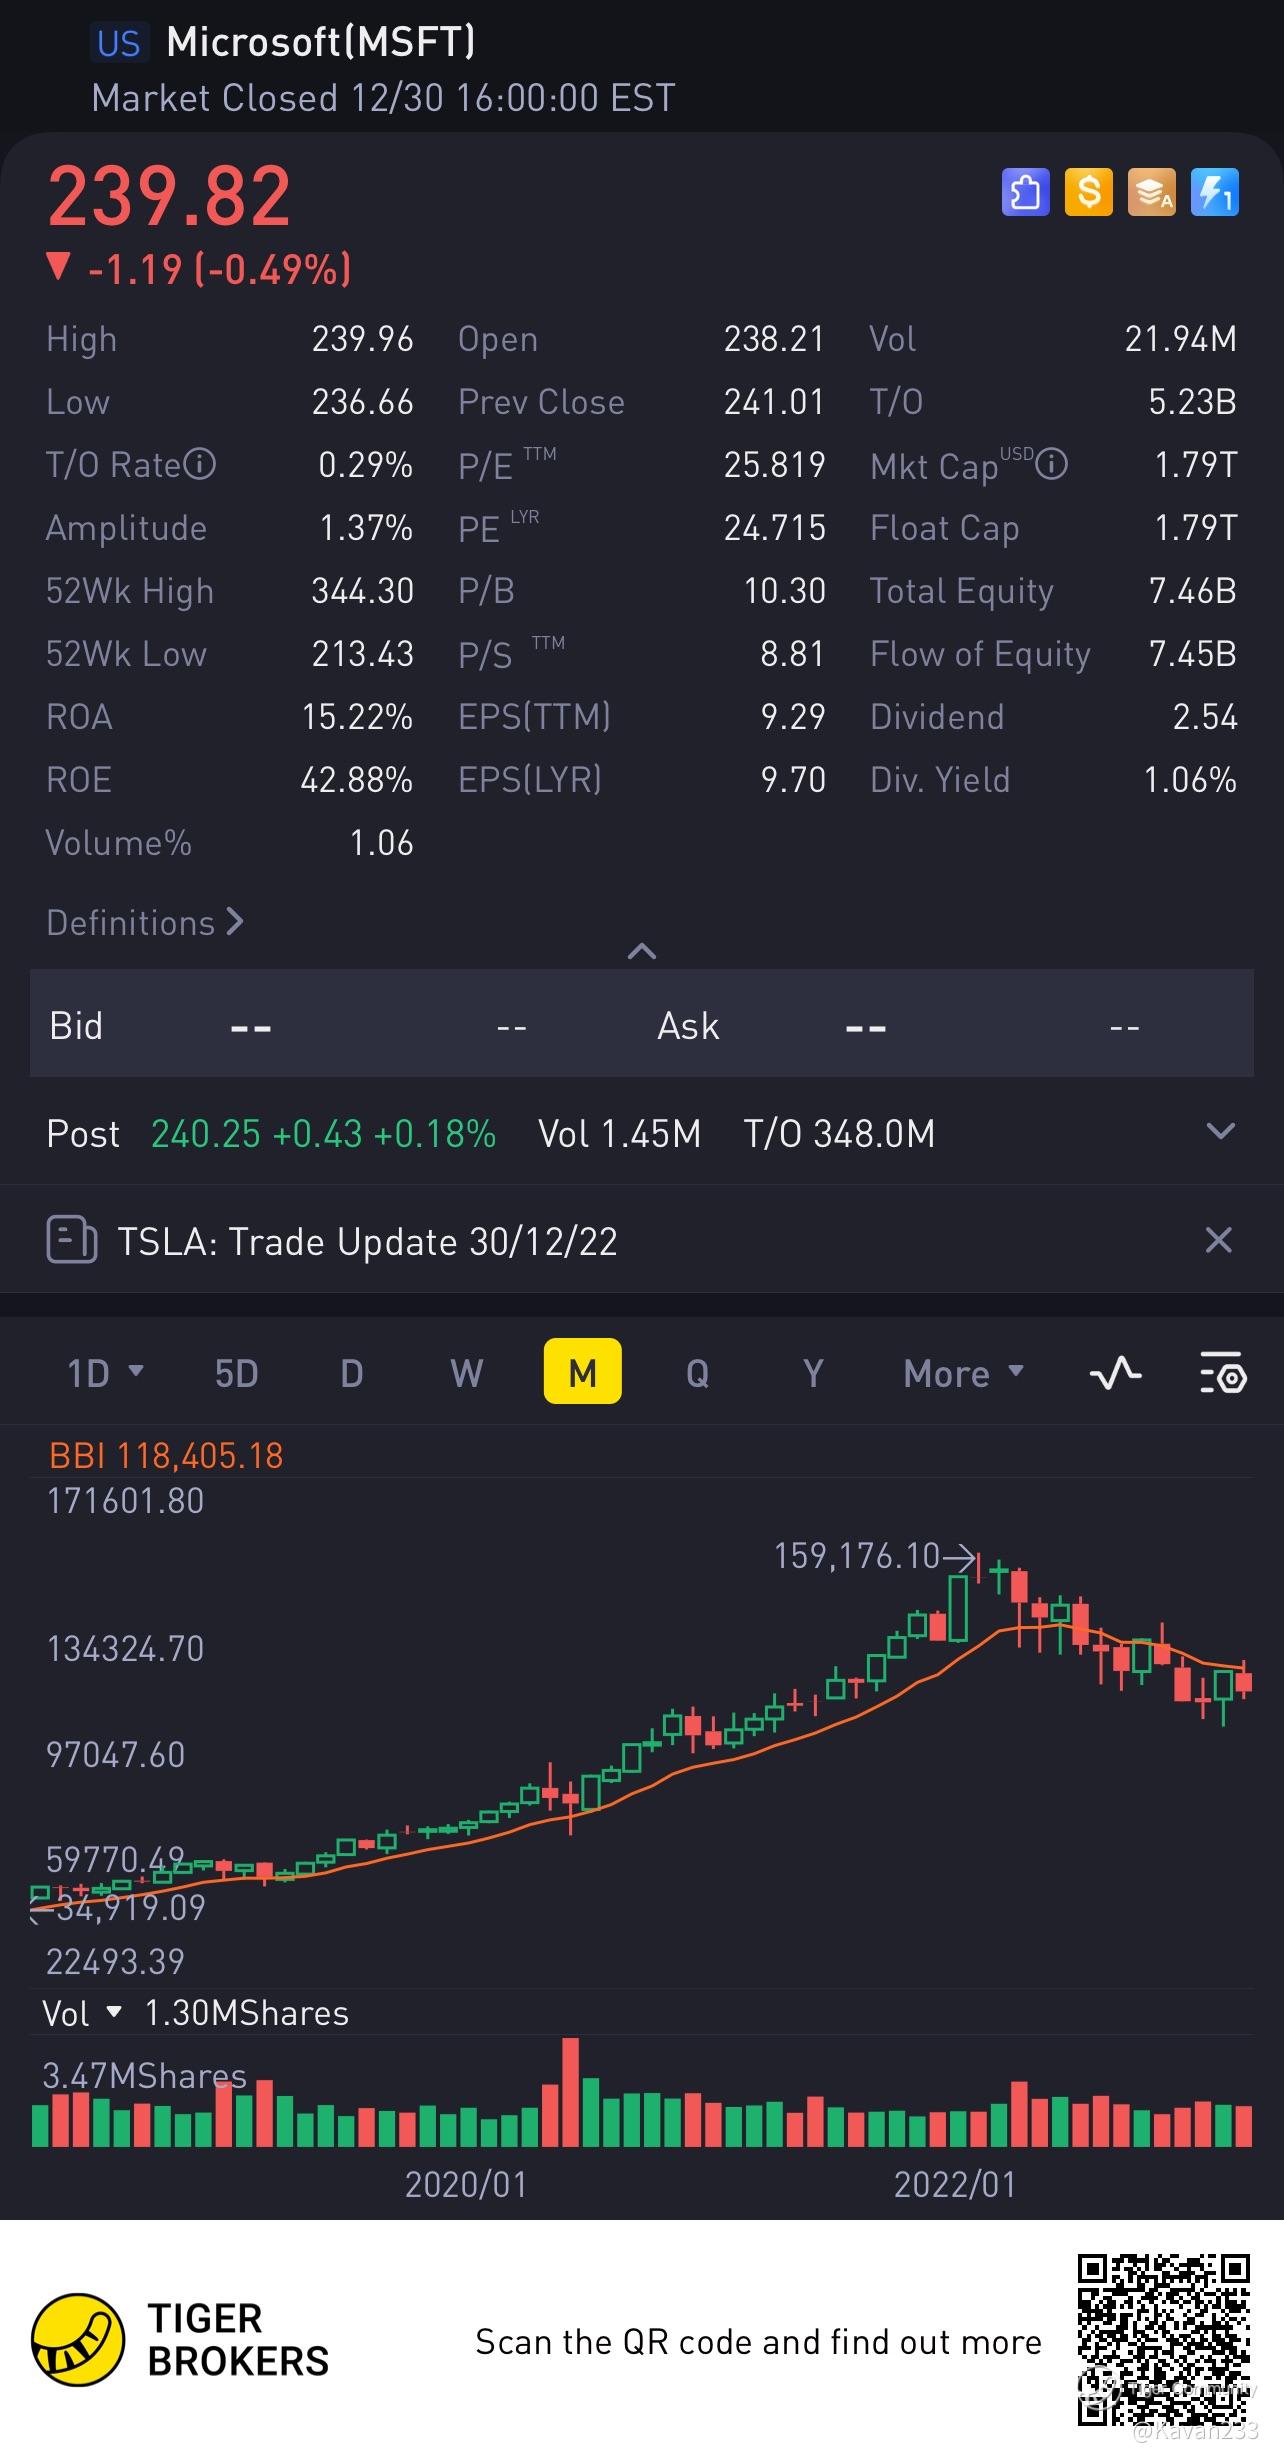The image size is (1284, 2460).
Task: Tap the QR code image
Action: (1164, 2340)
